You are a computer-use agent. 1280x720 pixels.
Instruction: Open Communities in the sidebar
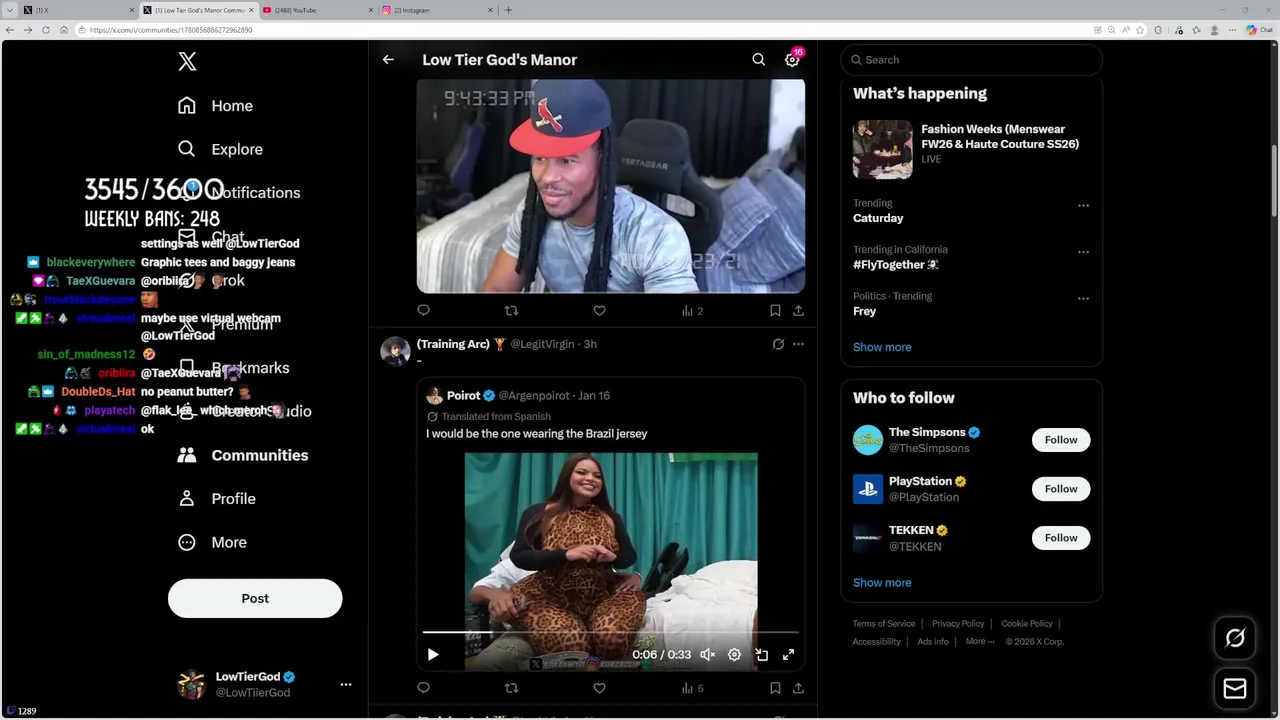[x=242, y=455]
